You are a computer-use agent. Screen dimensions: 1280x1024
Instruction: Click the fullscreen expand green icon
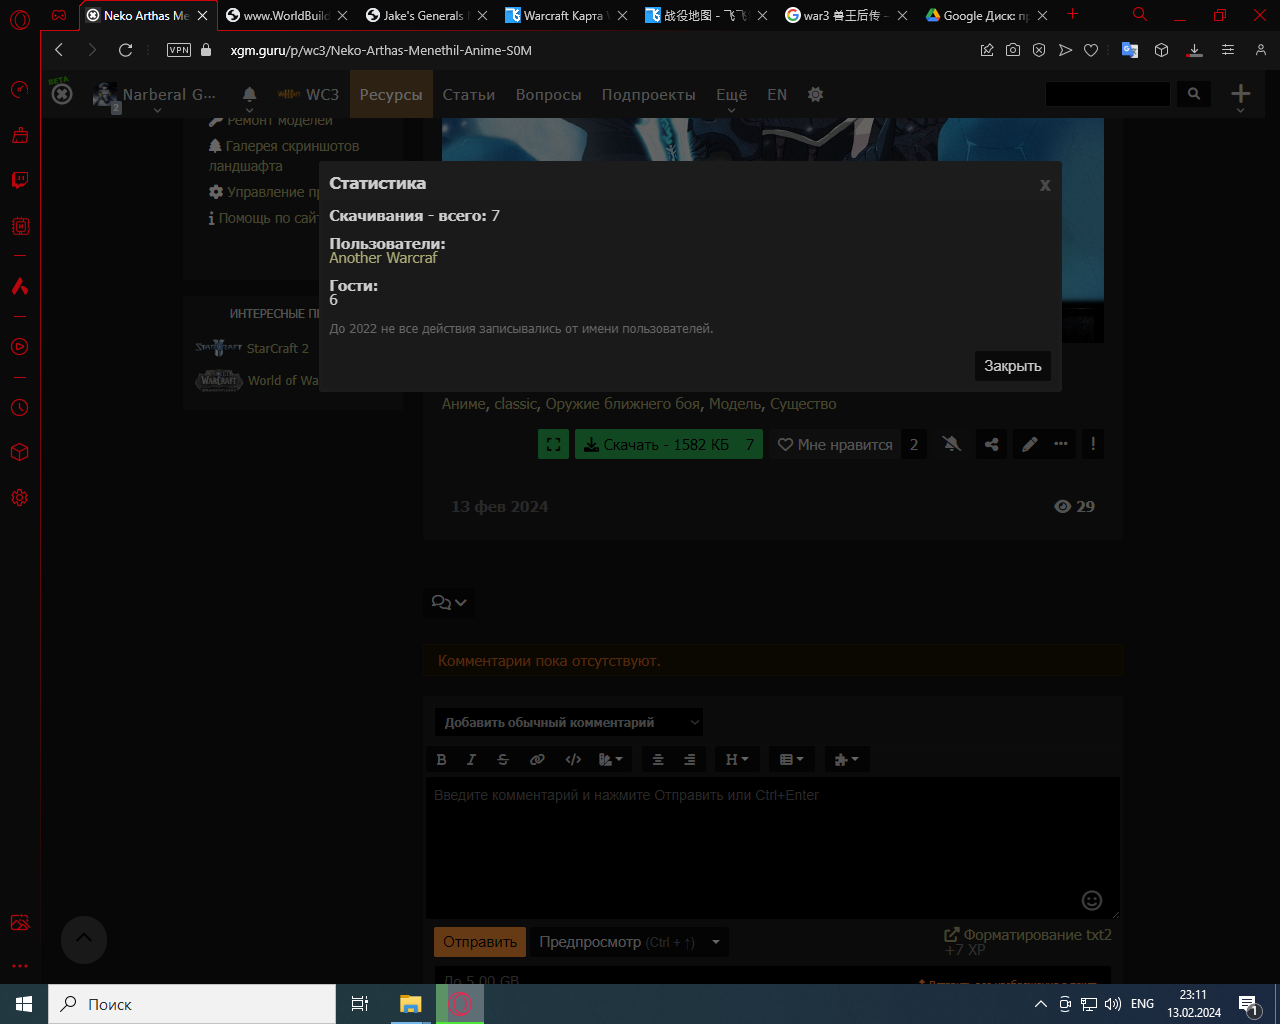[553, 444]
